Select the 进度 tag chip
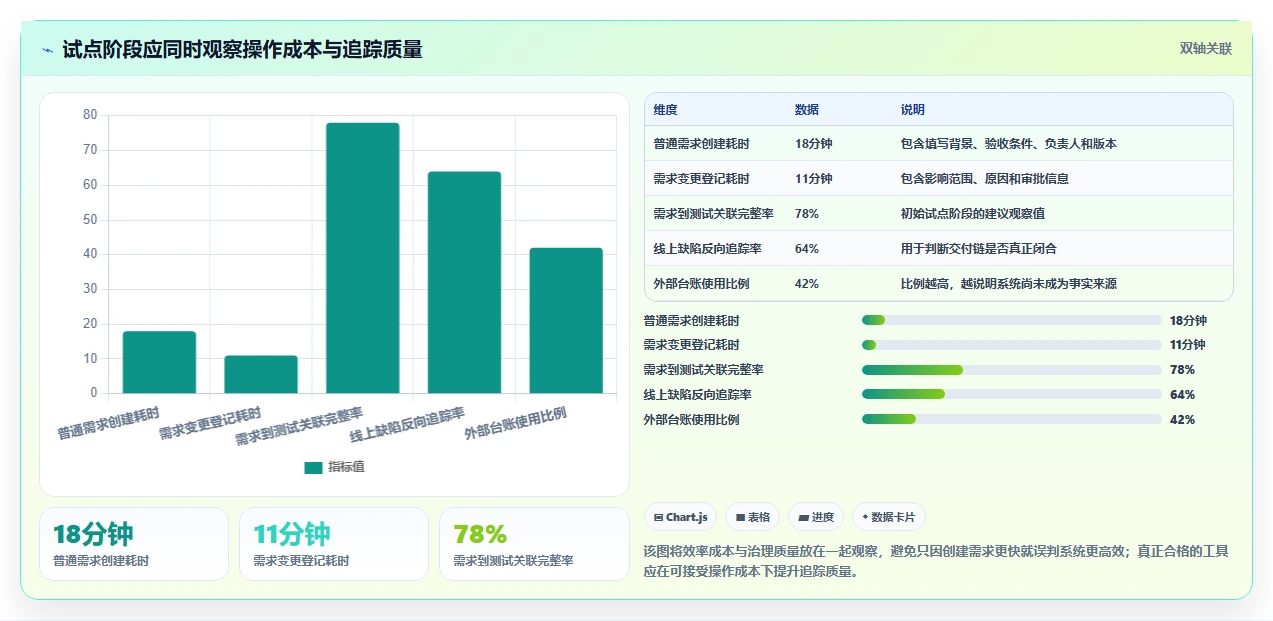Viewport: 1273px width, 621px height. coord(816,517)
